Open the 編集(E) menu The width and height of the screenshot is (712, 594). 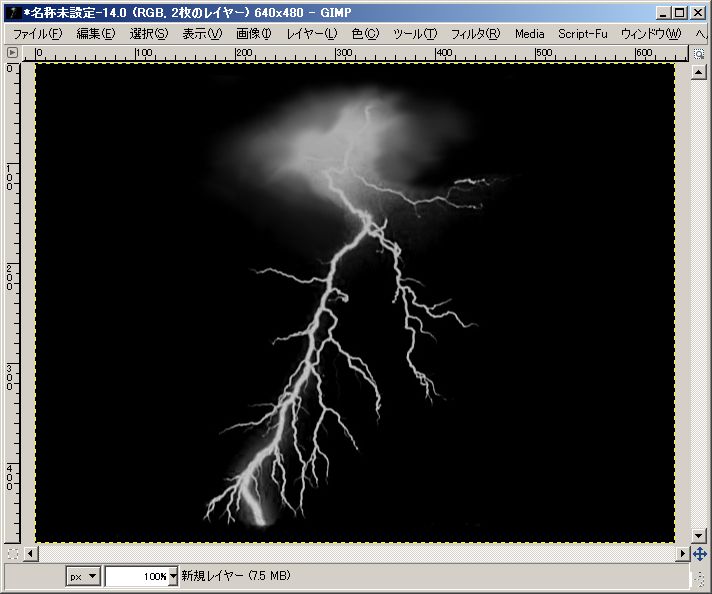pos(96,34)
